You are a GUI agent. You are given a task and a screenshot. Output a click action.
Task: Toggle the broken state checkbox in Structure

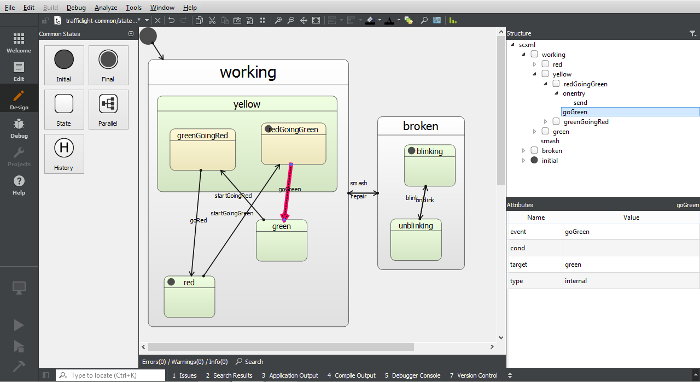[x=534, y=150]
